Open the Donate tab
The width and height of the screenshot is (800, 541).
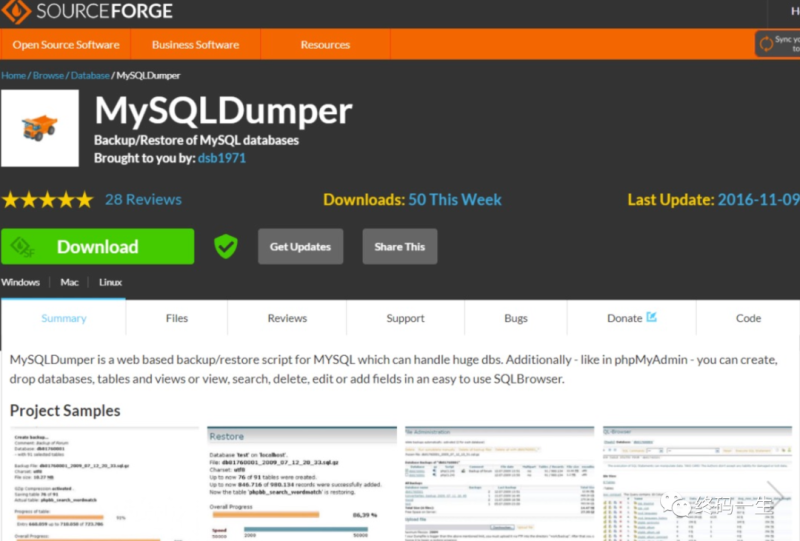click(632, 318)
